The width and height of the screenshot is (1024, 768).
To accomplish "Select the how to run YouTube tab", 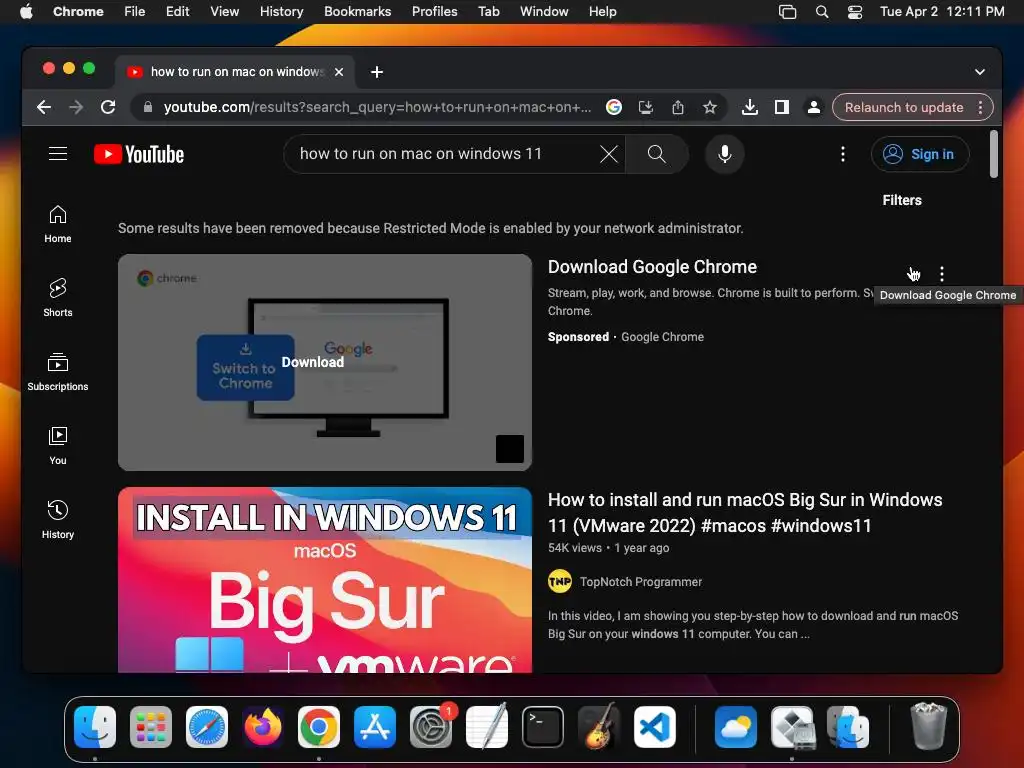I will 236,72.
